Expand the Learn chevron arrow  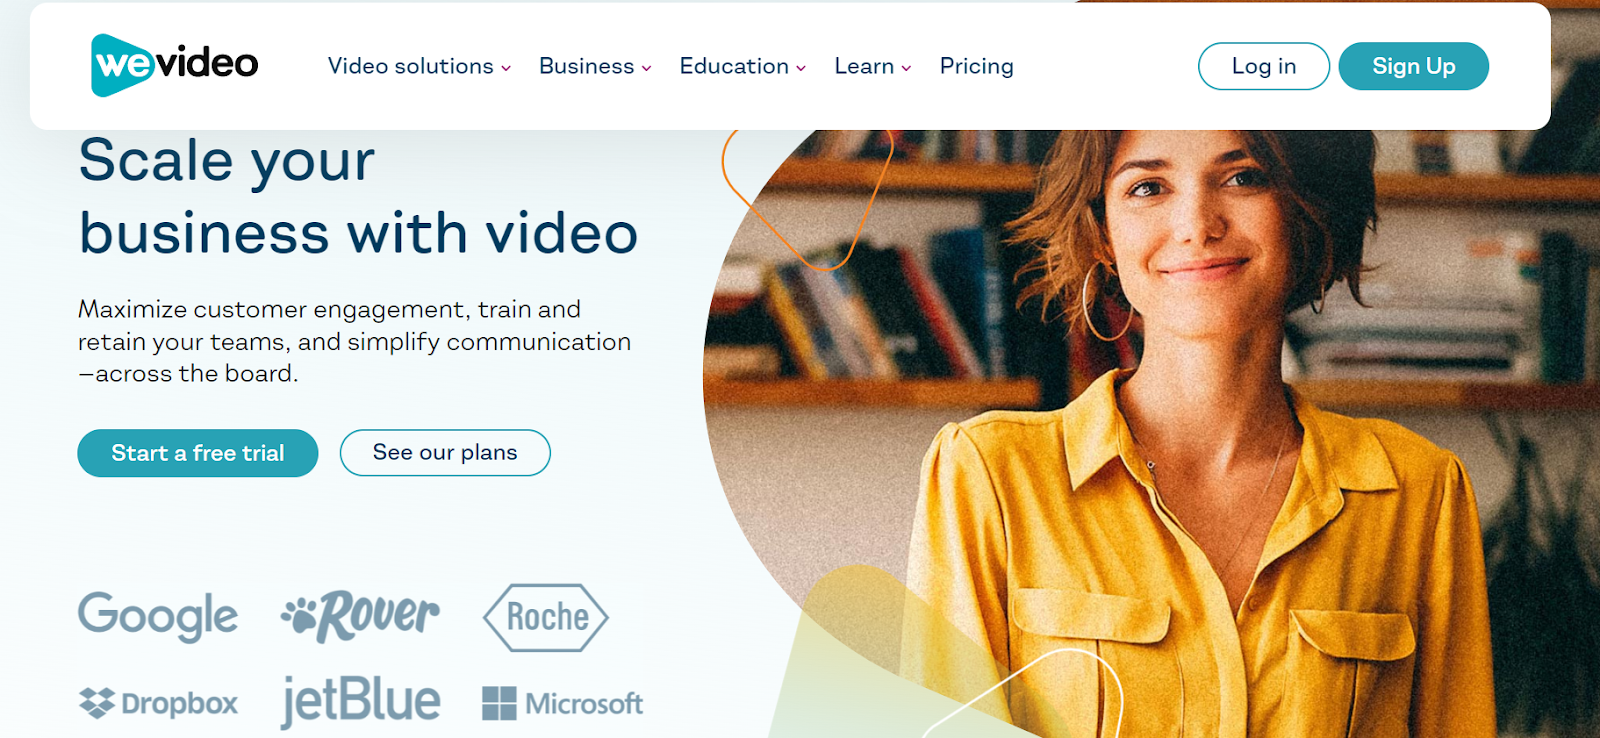pos(906,68)
